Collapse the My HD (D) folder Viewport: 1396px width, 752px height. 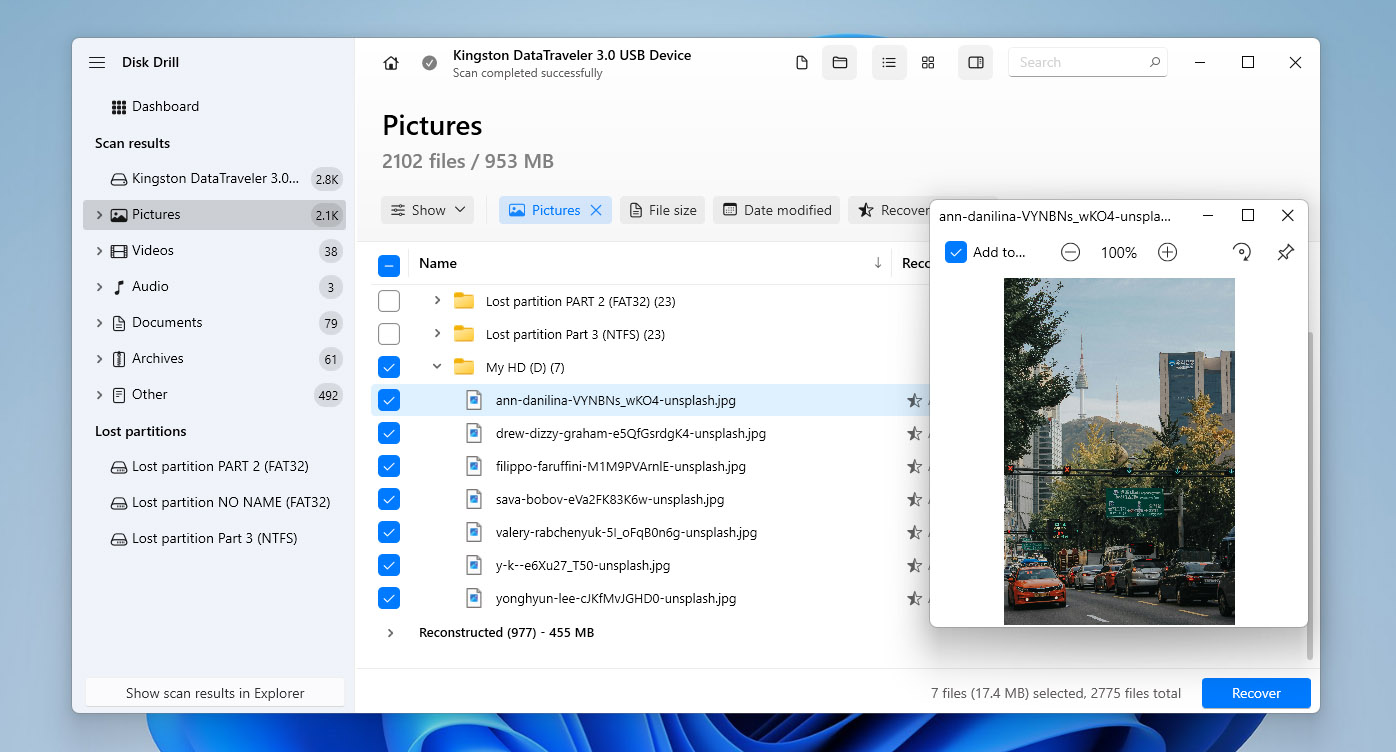tap(437, 367)
